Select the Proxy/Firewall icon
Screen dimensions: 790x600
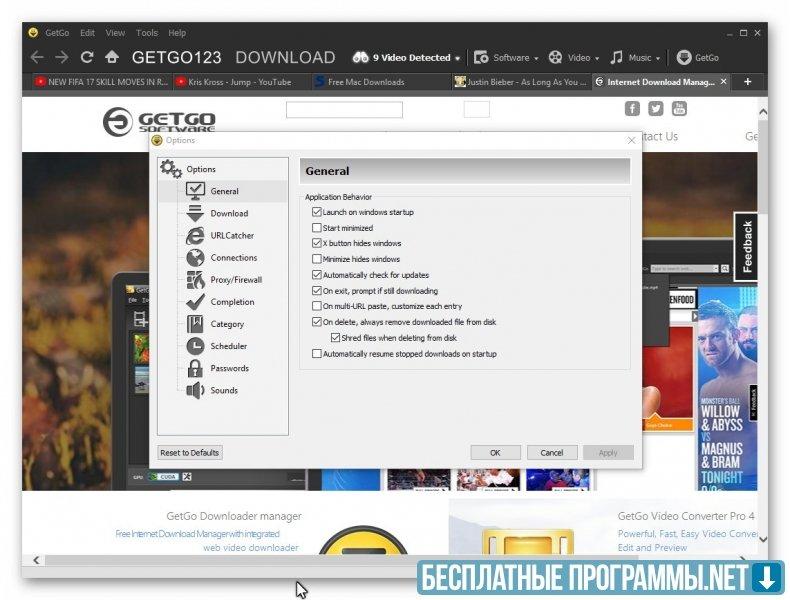tap(195, 280)
